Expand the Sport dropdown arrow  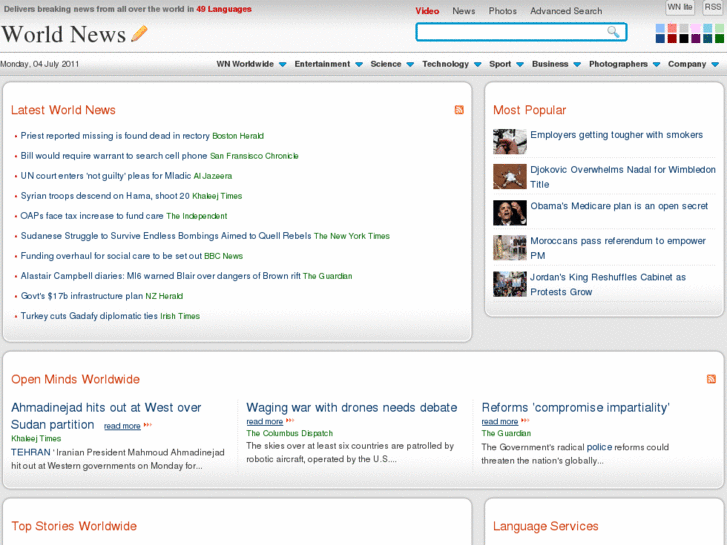click(520, 64)
